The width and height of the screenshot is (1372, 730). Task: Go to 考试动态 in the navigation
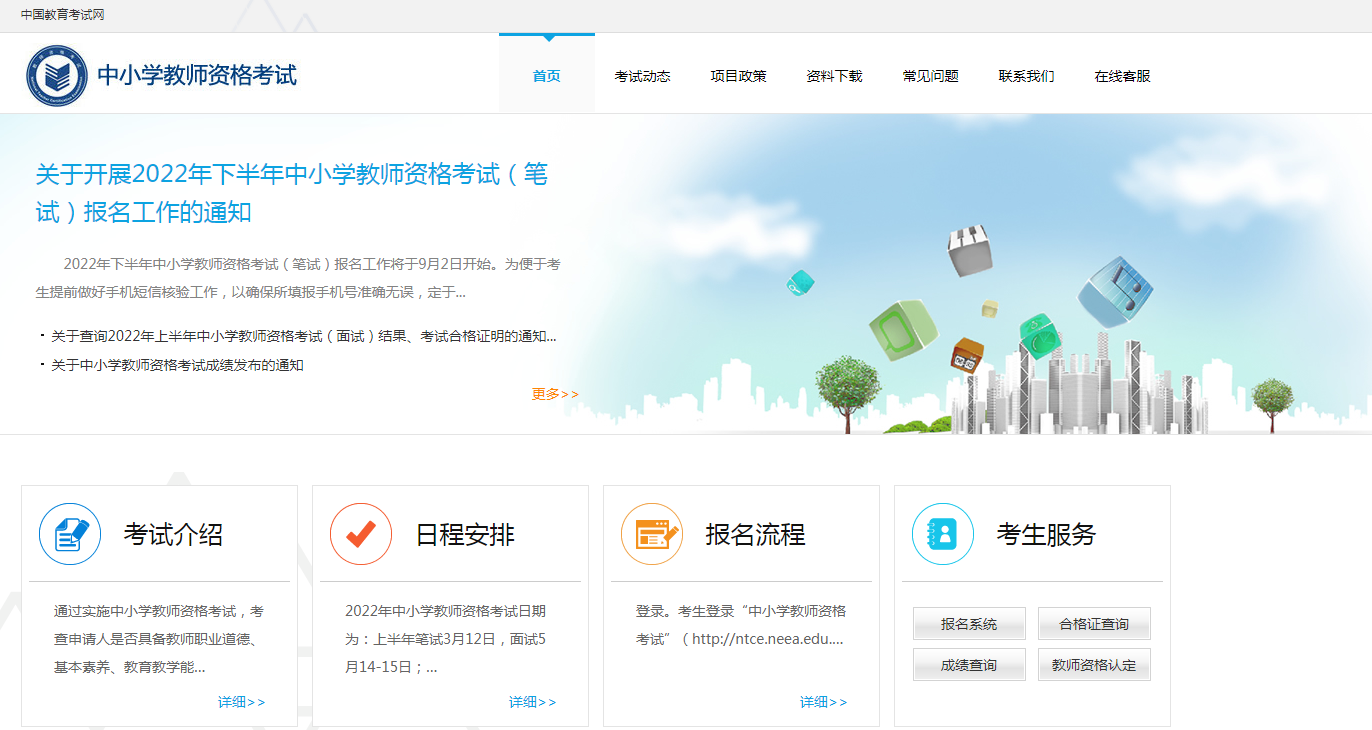click(642, 76)
